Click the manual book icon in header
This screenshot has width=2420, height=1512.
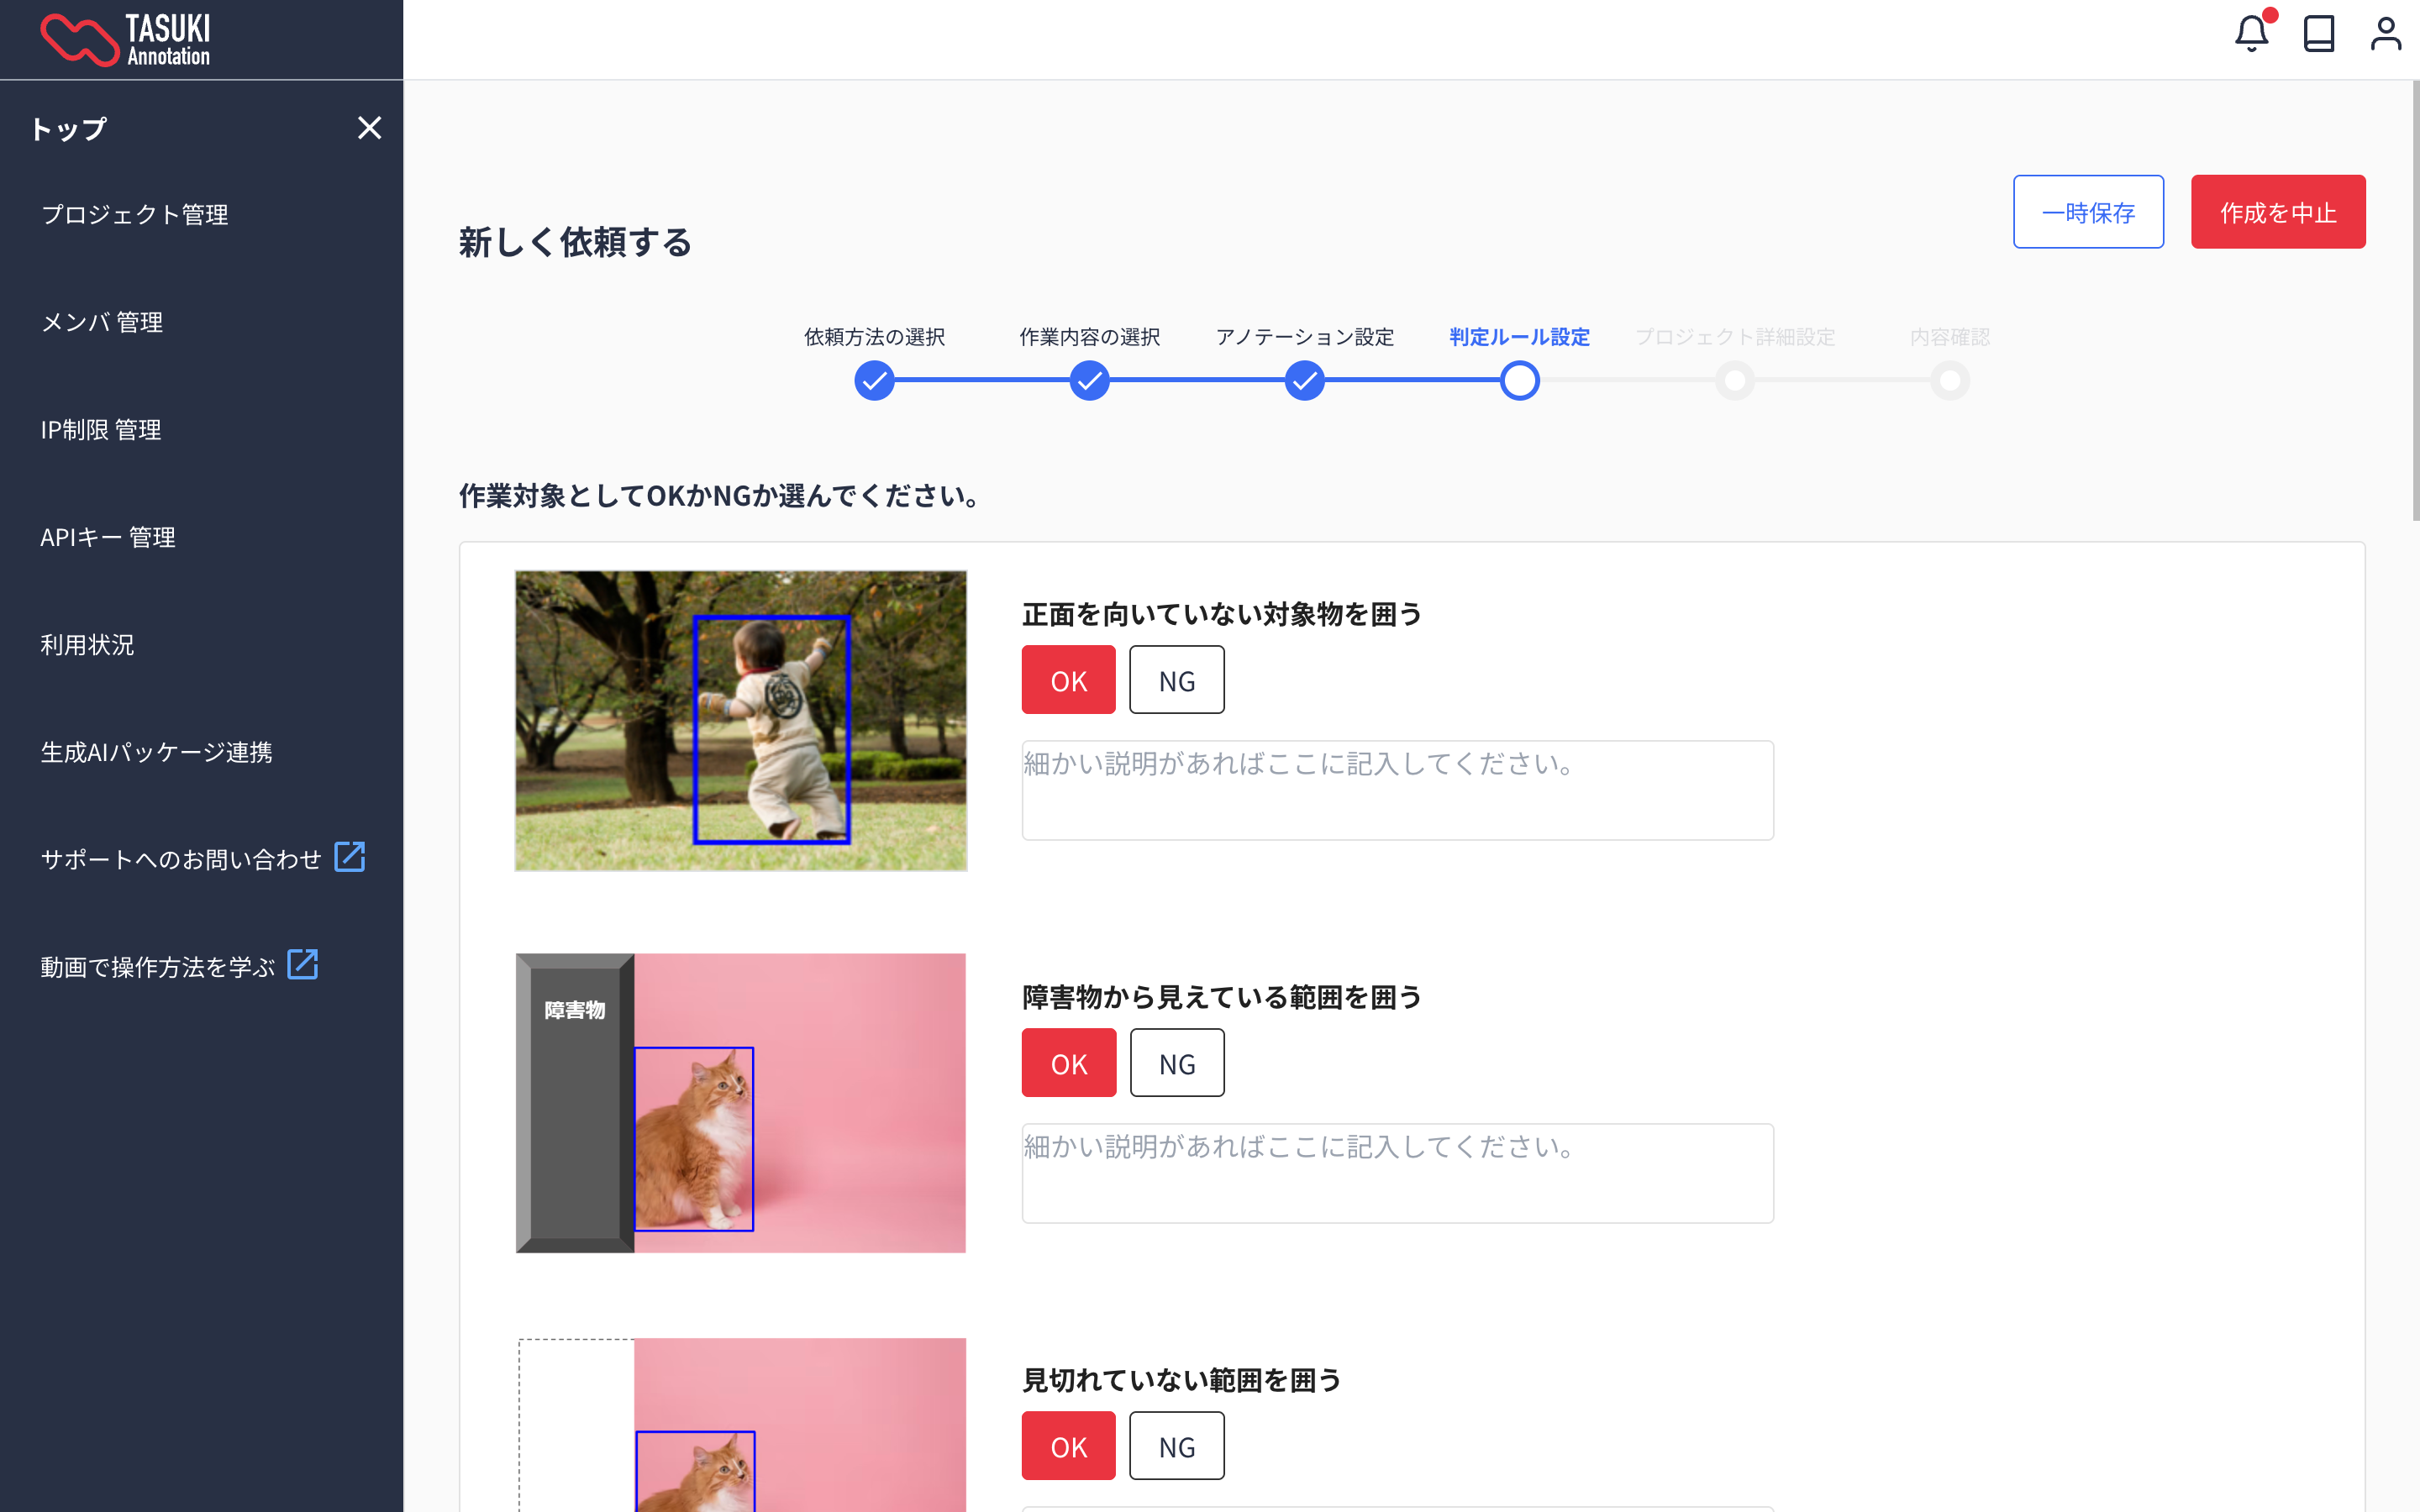coord(2318,34)
